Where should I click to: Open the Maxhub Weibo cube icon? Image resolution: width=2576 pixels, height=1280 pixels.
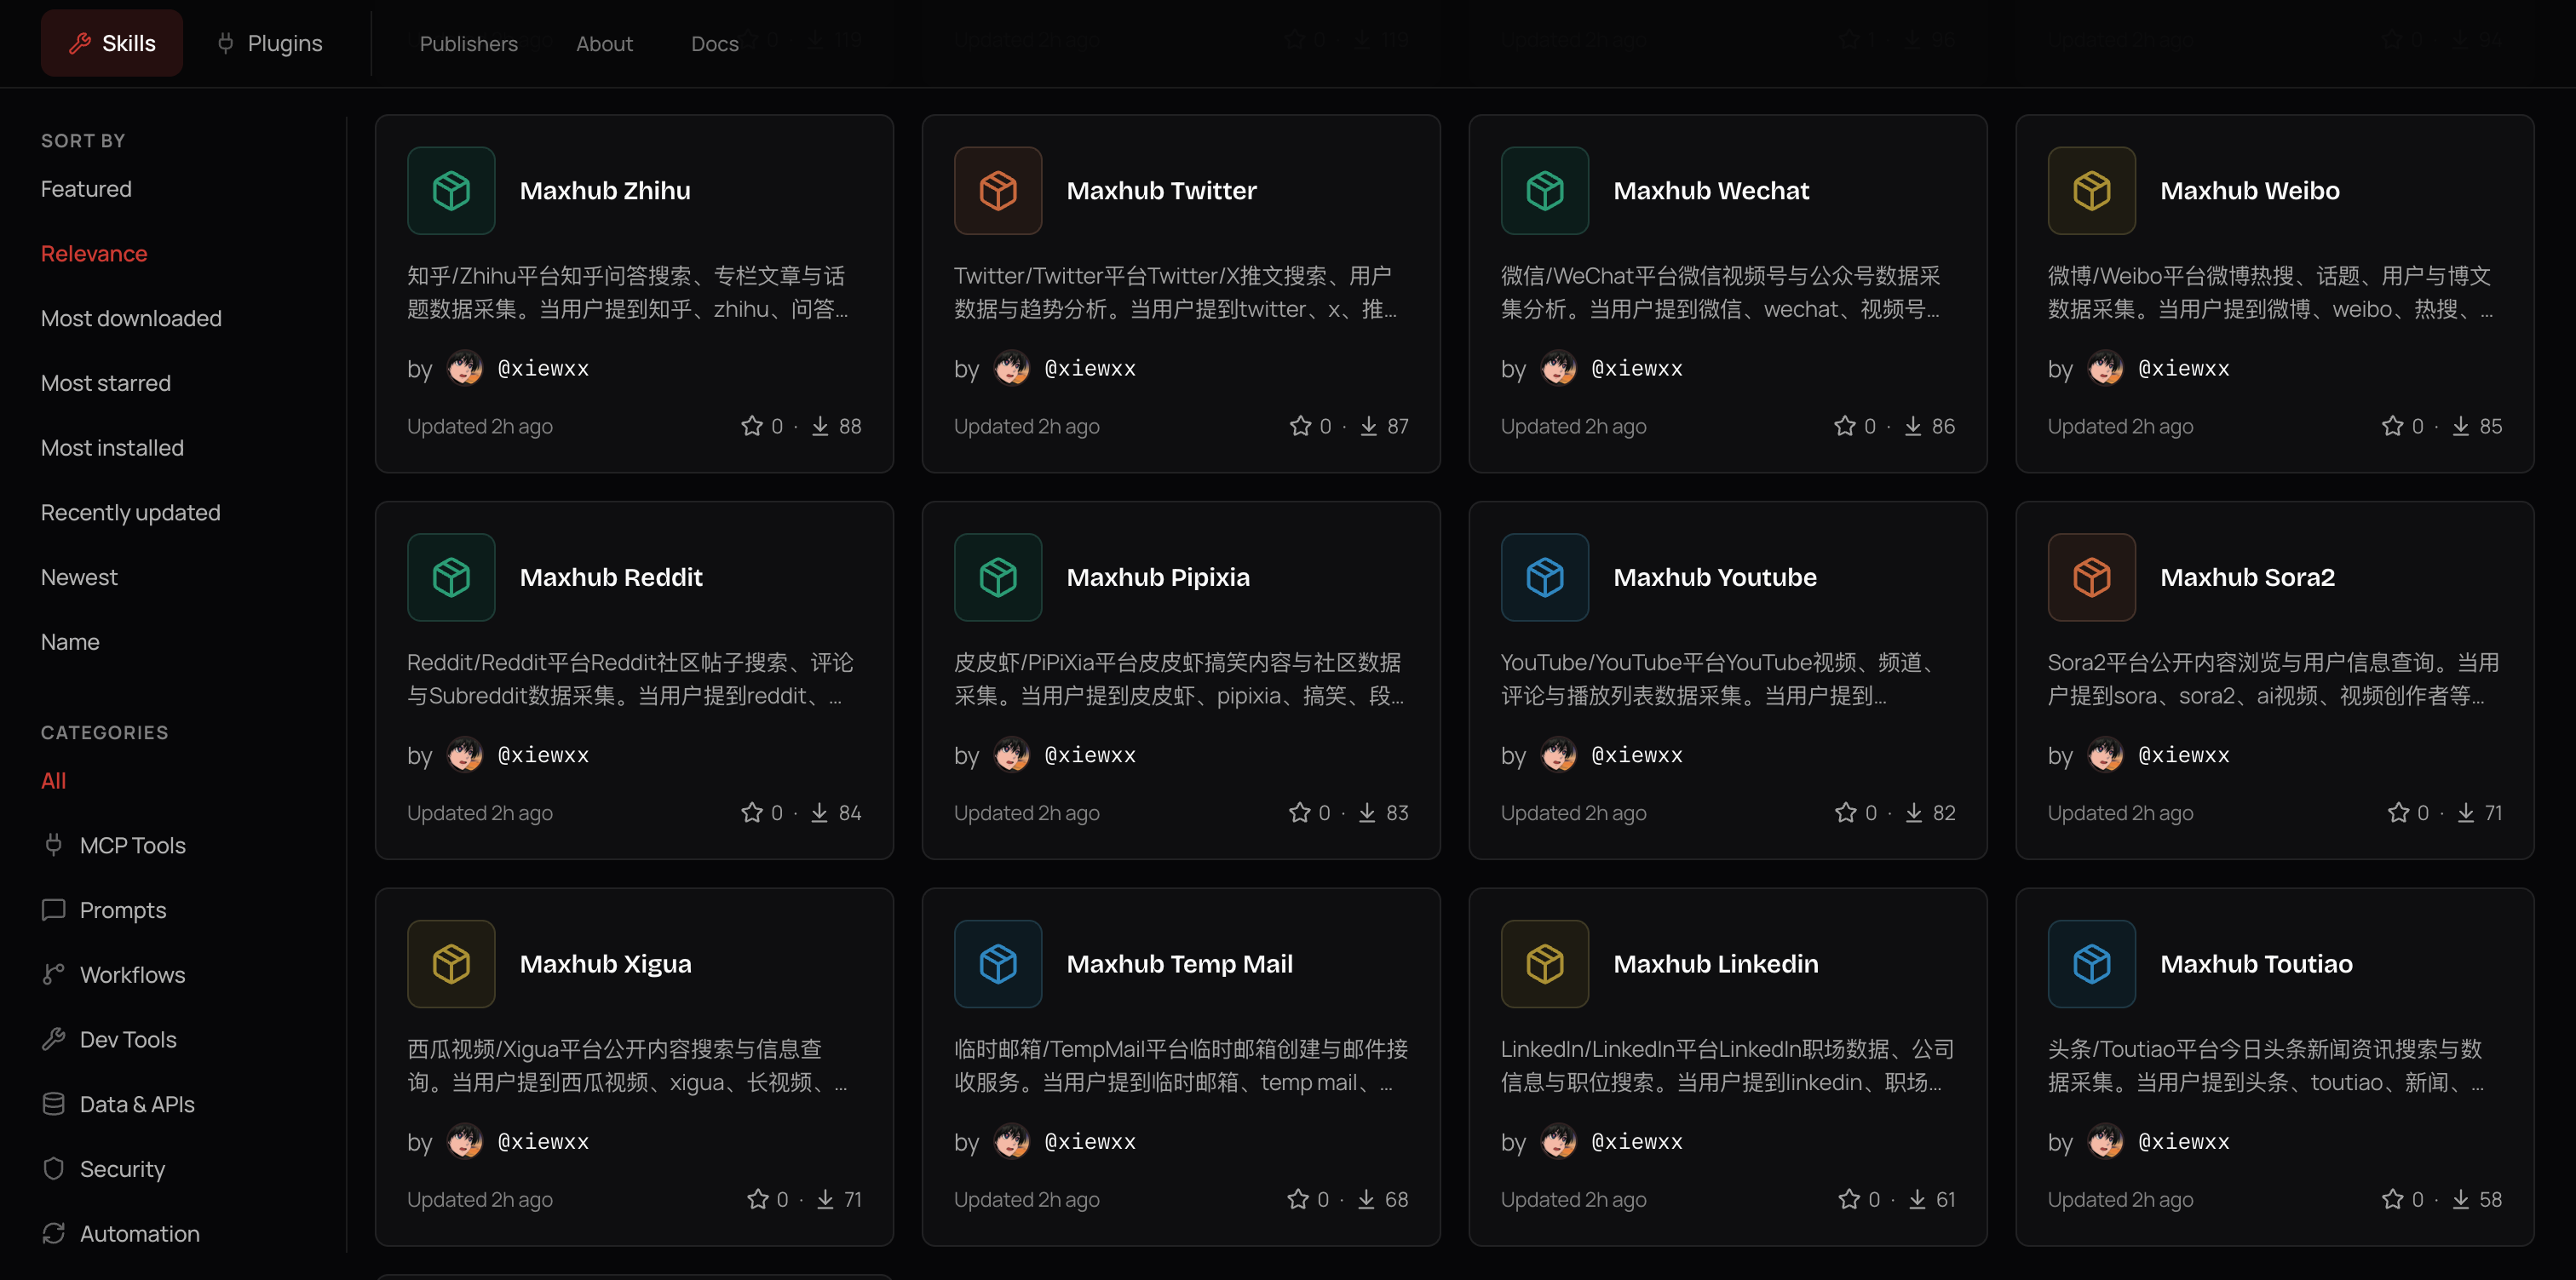(x=2092, y=190)
